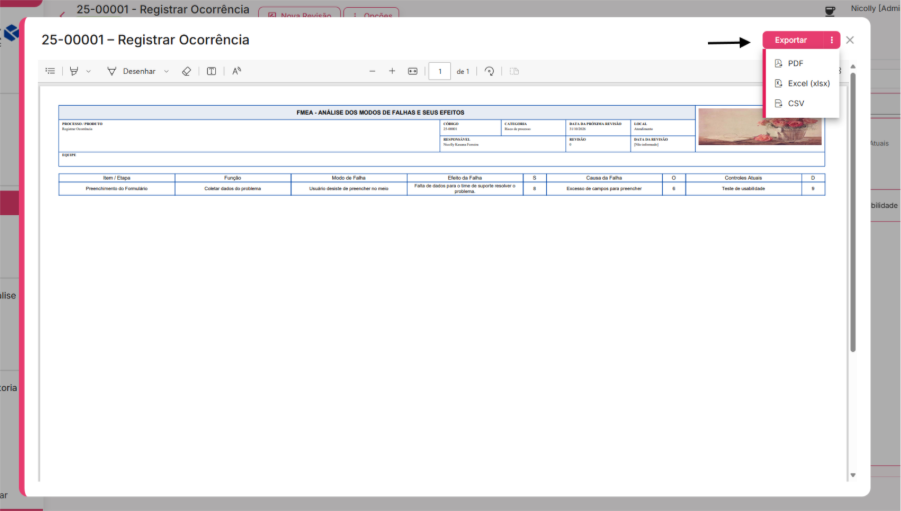Open the table of contents icon
Viewport: 901px width, 511px height.
tap(50, 71)
